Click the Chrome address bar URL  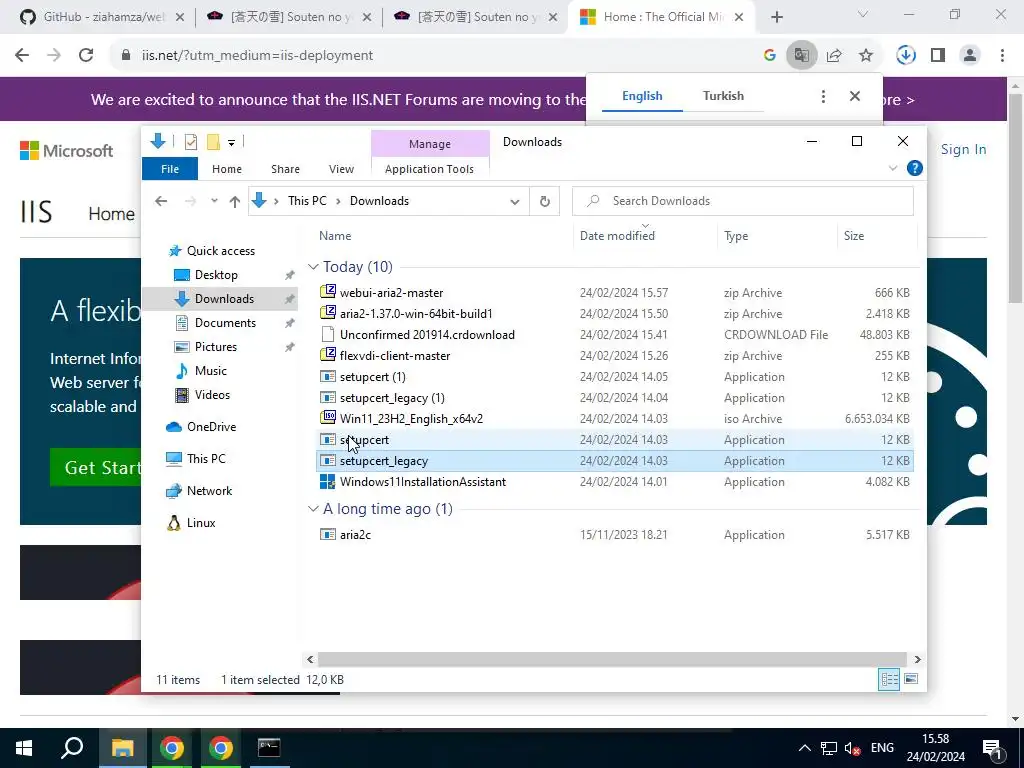(257, 56)
